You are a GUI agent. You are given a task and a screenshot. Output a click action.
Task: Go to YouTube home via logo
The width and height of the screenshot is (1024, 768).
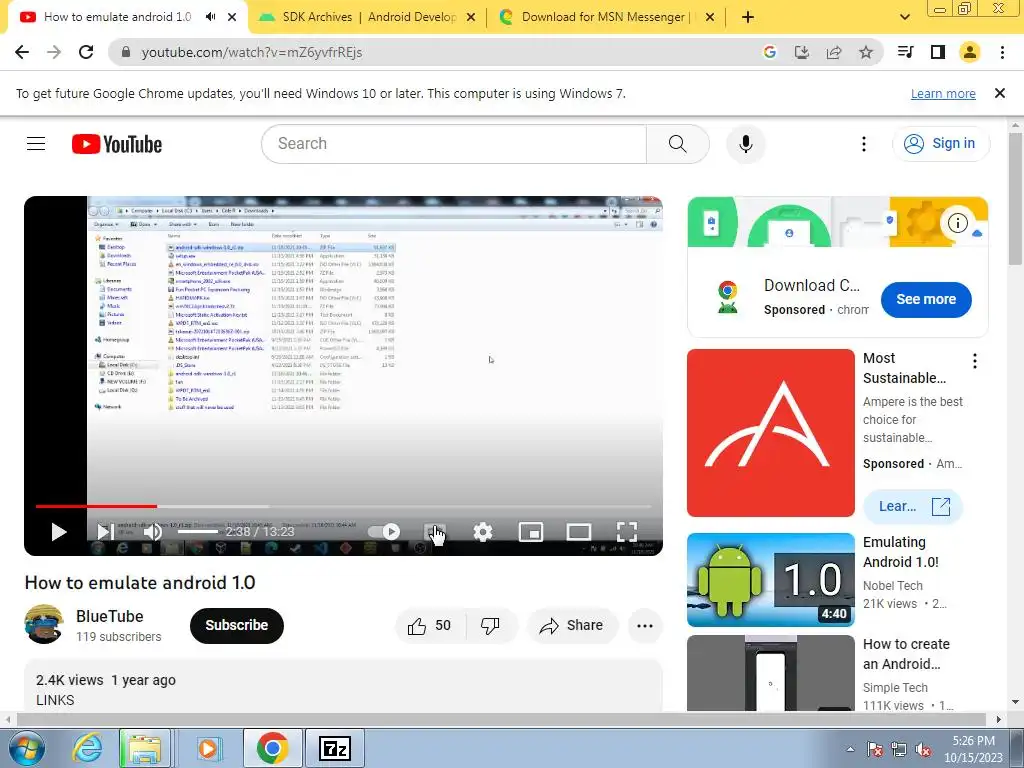click(x=117, y=144)
